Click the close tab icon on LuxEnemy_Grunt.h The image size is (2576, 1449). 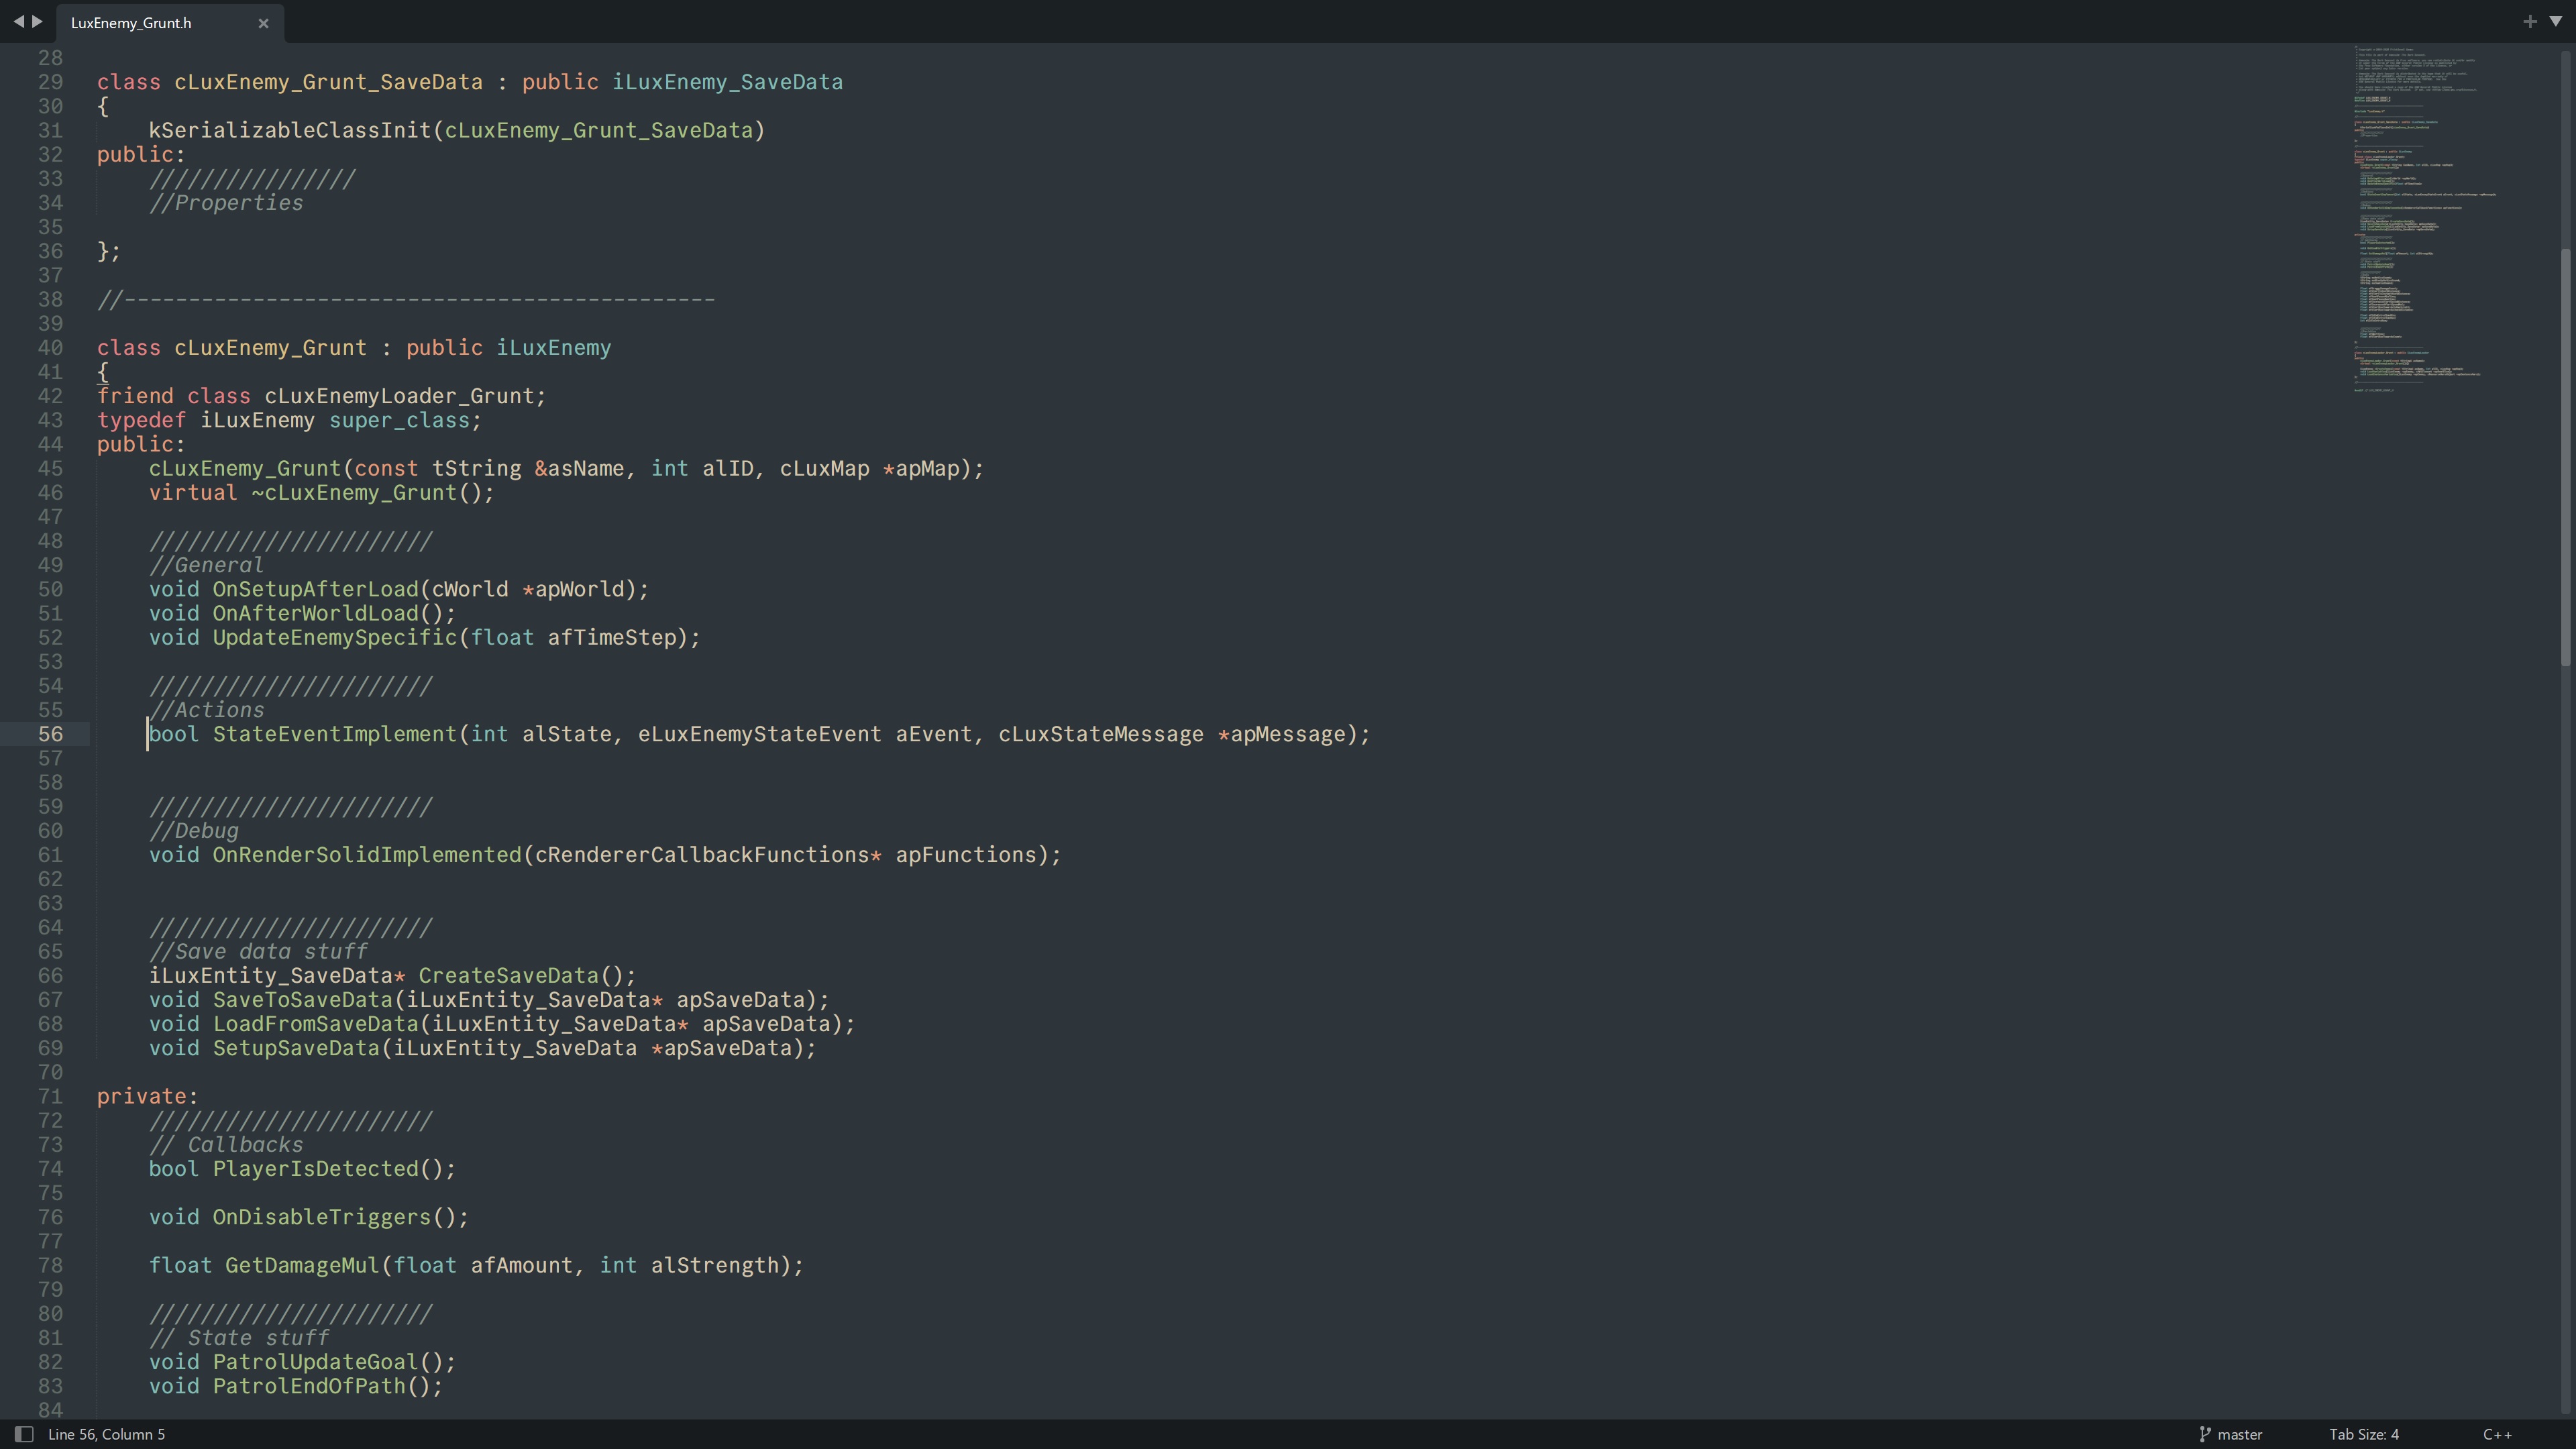262,21
